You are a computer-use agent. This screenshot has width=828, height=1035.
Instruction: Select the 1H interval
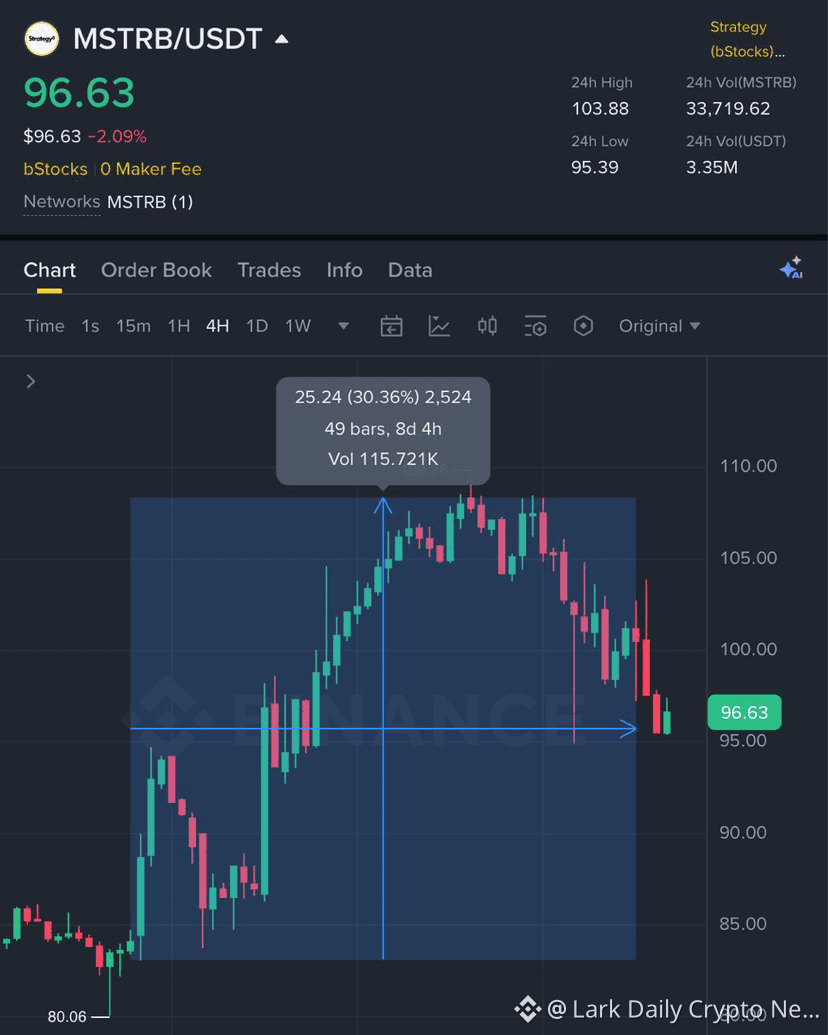tap(179, 326)
